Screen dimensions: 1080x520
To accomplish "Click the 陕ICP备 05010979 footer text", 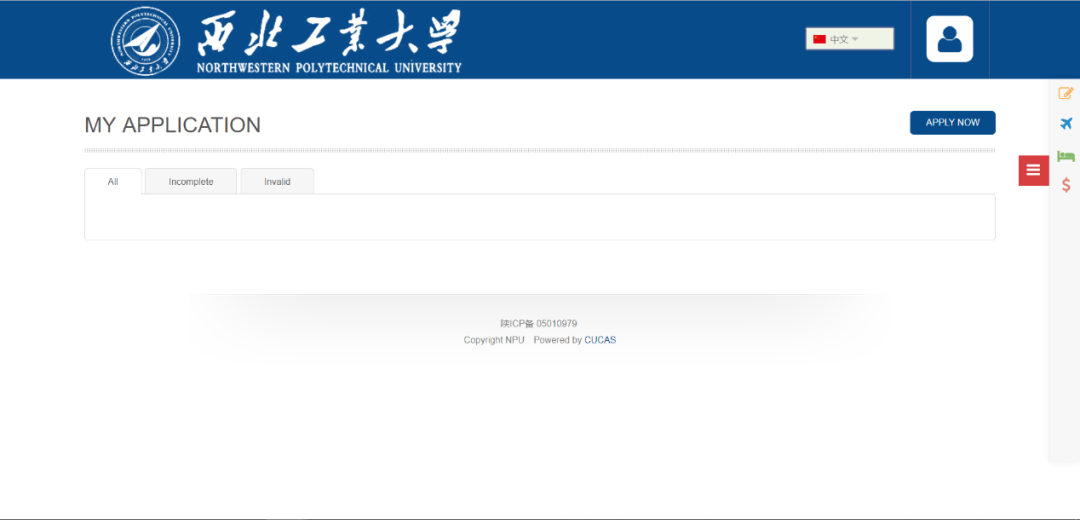I will tap(539, 324).
